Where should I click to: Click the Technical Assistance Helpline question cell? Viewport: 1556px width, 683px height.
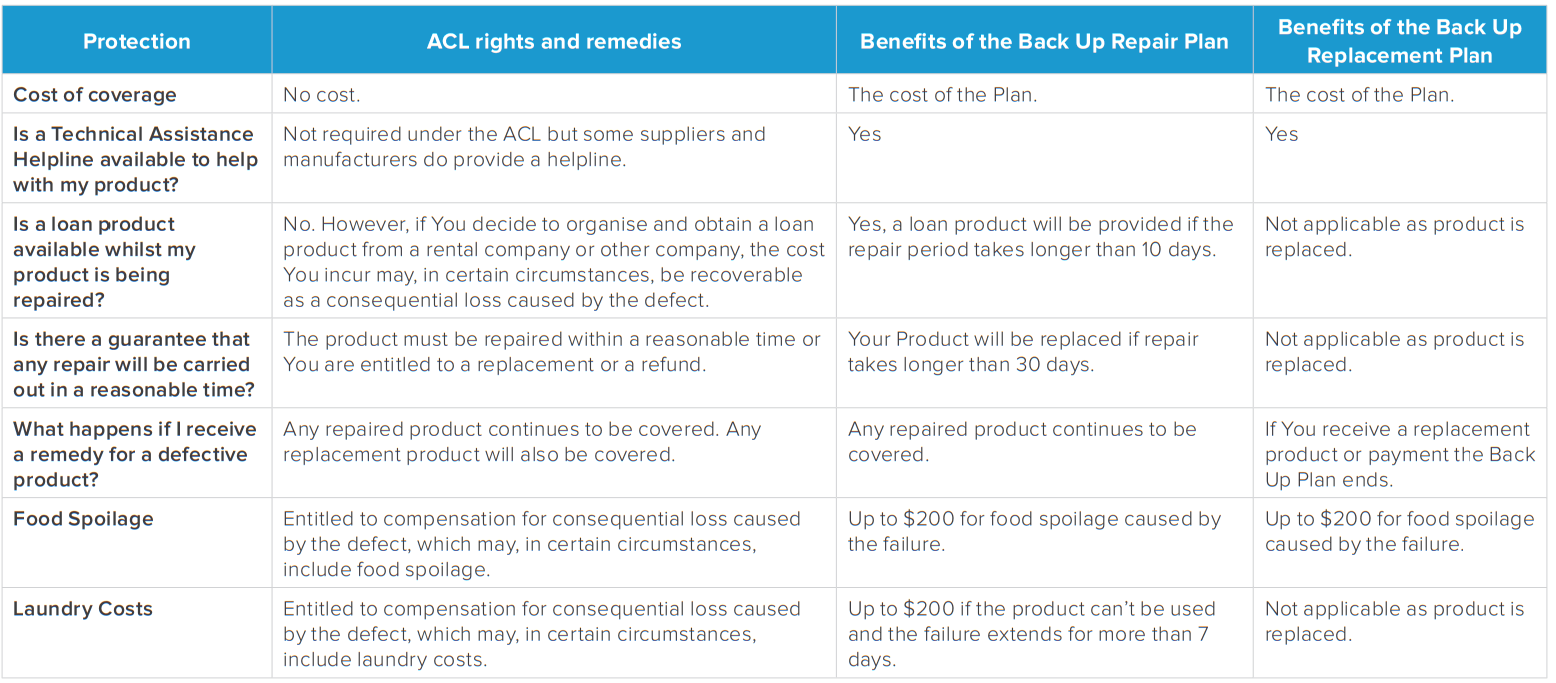[135, 159]
